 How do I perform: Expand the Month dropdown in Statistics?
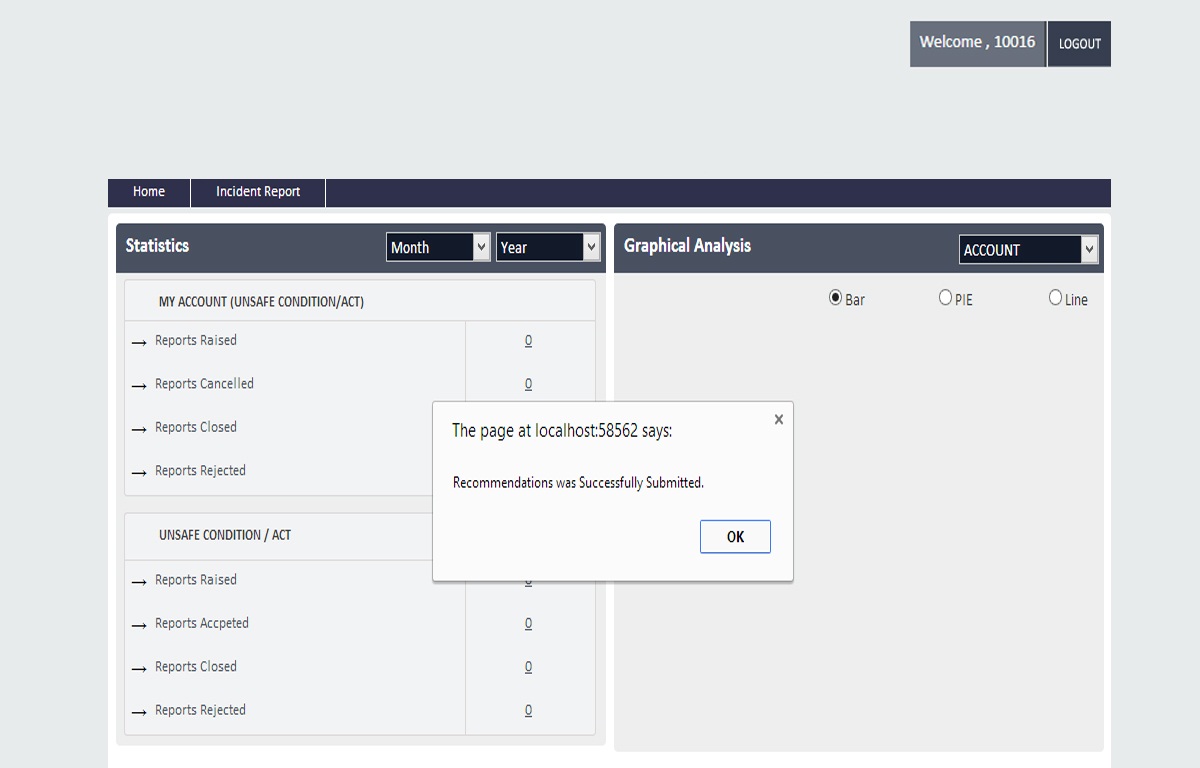438,247
